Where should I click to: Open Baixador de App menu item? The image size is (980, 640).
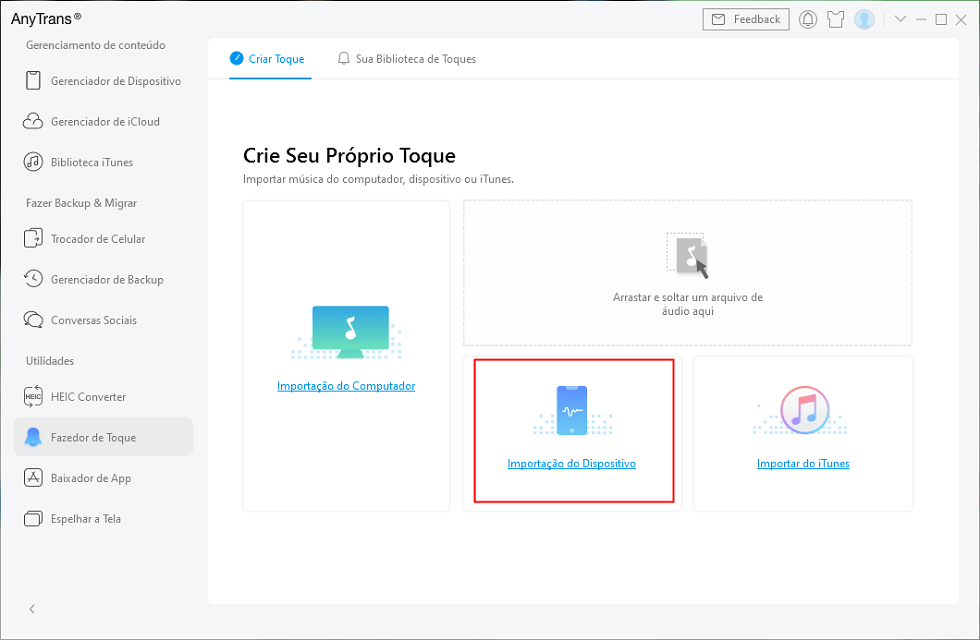pos(103,478)
